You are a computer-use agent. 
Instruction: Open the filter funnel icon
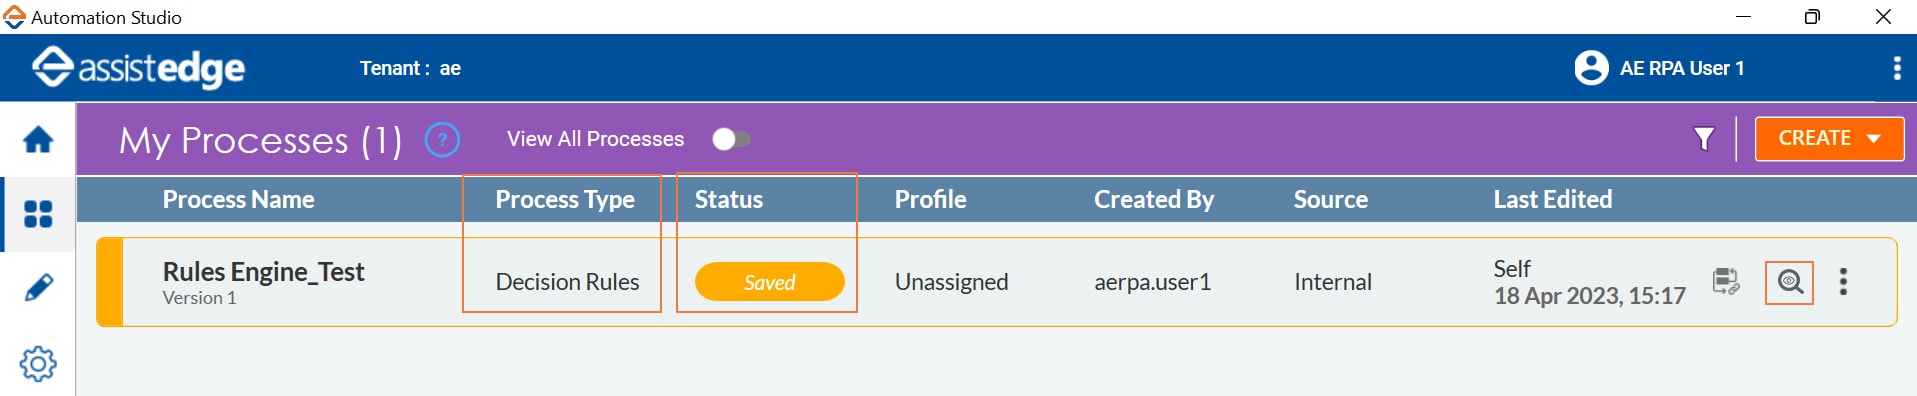[1704, 138]
